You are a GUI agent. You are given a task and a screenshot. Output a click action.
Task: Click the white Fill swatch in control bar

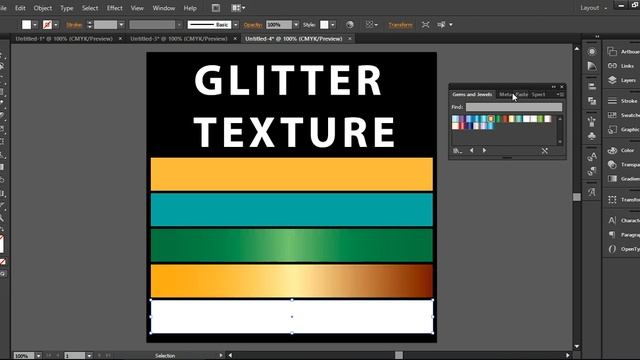click(27, 25)
